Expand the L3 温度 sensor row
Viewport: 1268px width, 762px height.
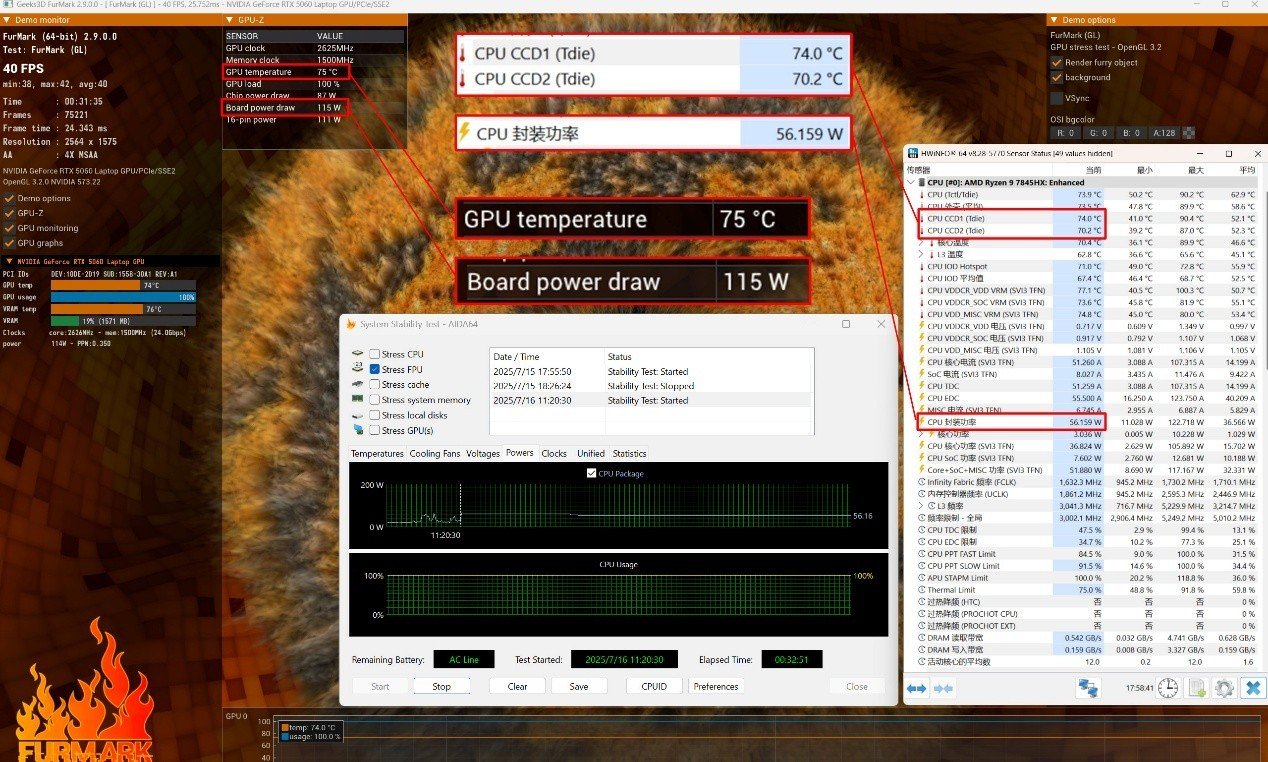[921, 255]
